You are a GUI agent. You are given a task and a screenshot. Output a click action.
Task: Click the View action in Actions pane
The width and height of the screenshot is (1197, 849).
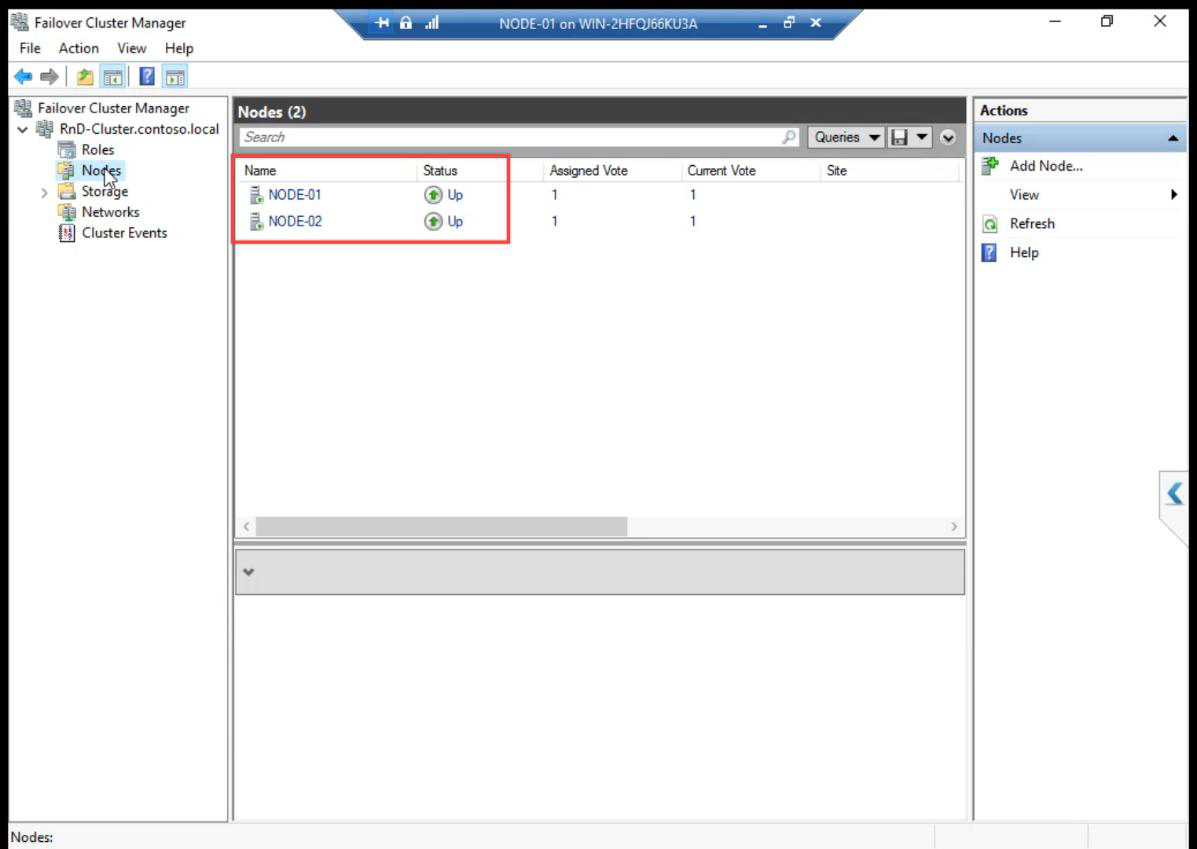click(1024, 195)
